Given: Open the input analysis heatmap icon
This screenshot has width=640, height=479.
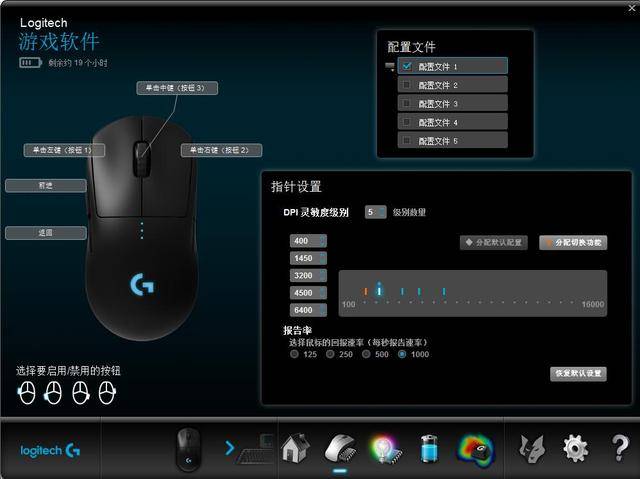Looking at the screenshot, I should tap(475, 450).
